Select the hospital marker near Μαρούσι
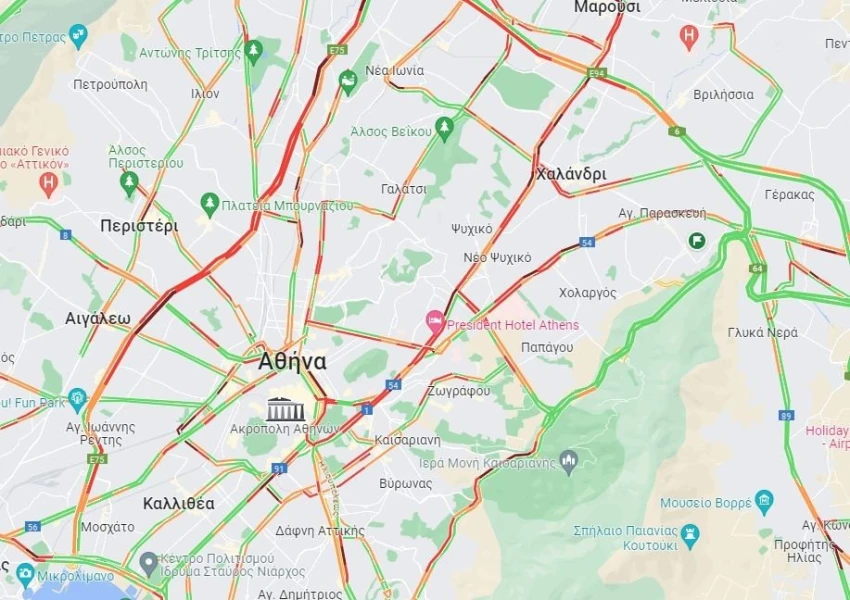 click(x=688, y=37)
